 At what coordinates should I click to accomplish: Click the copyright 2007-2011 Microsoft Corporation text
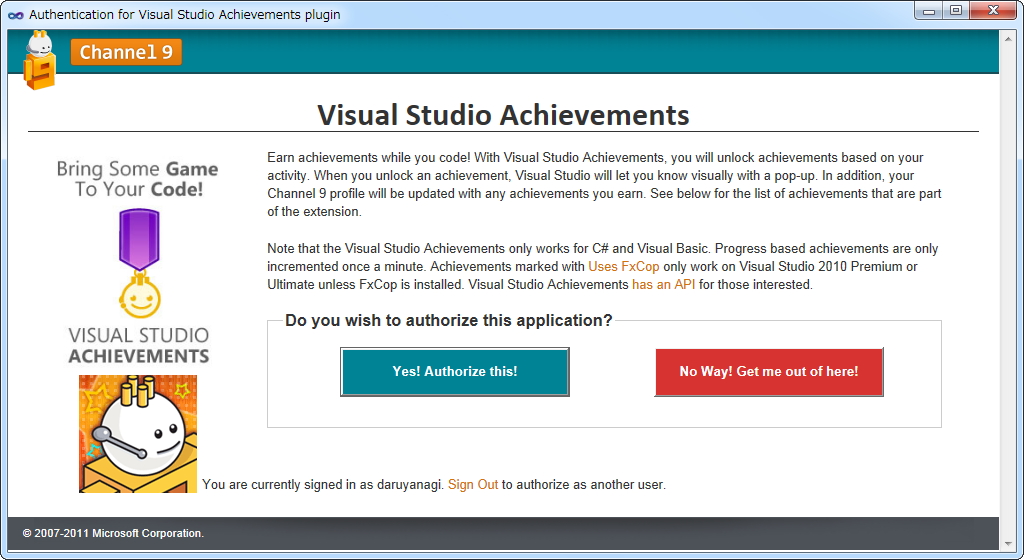(113, 533)
